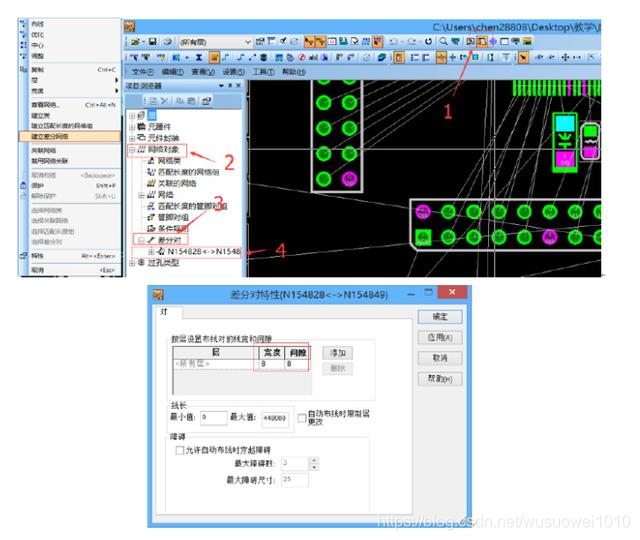Click the red circular no-entry icon
The width and height of the screenshot is (640, 540).
click(x=302, y=58)
